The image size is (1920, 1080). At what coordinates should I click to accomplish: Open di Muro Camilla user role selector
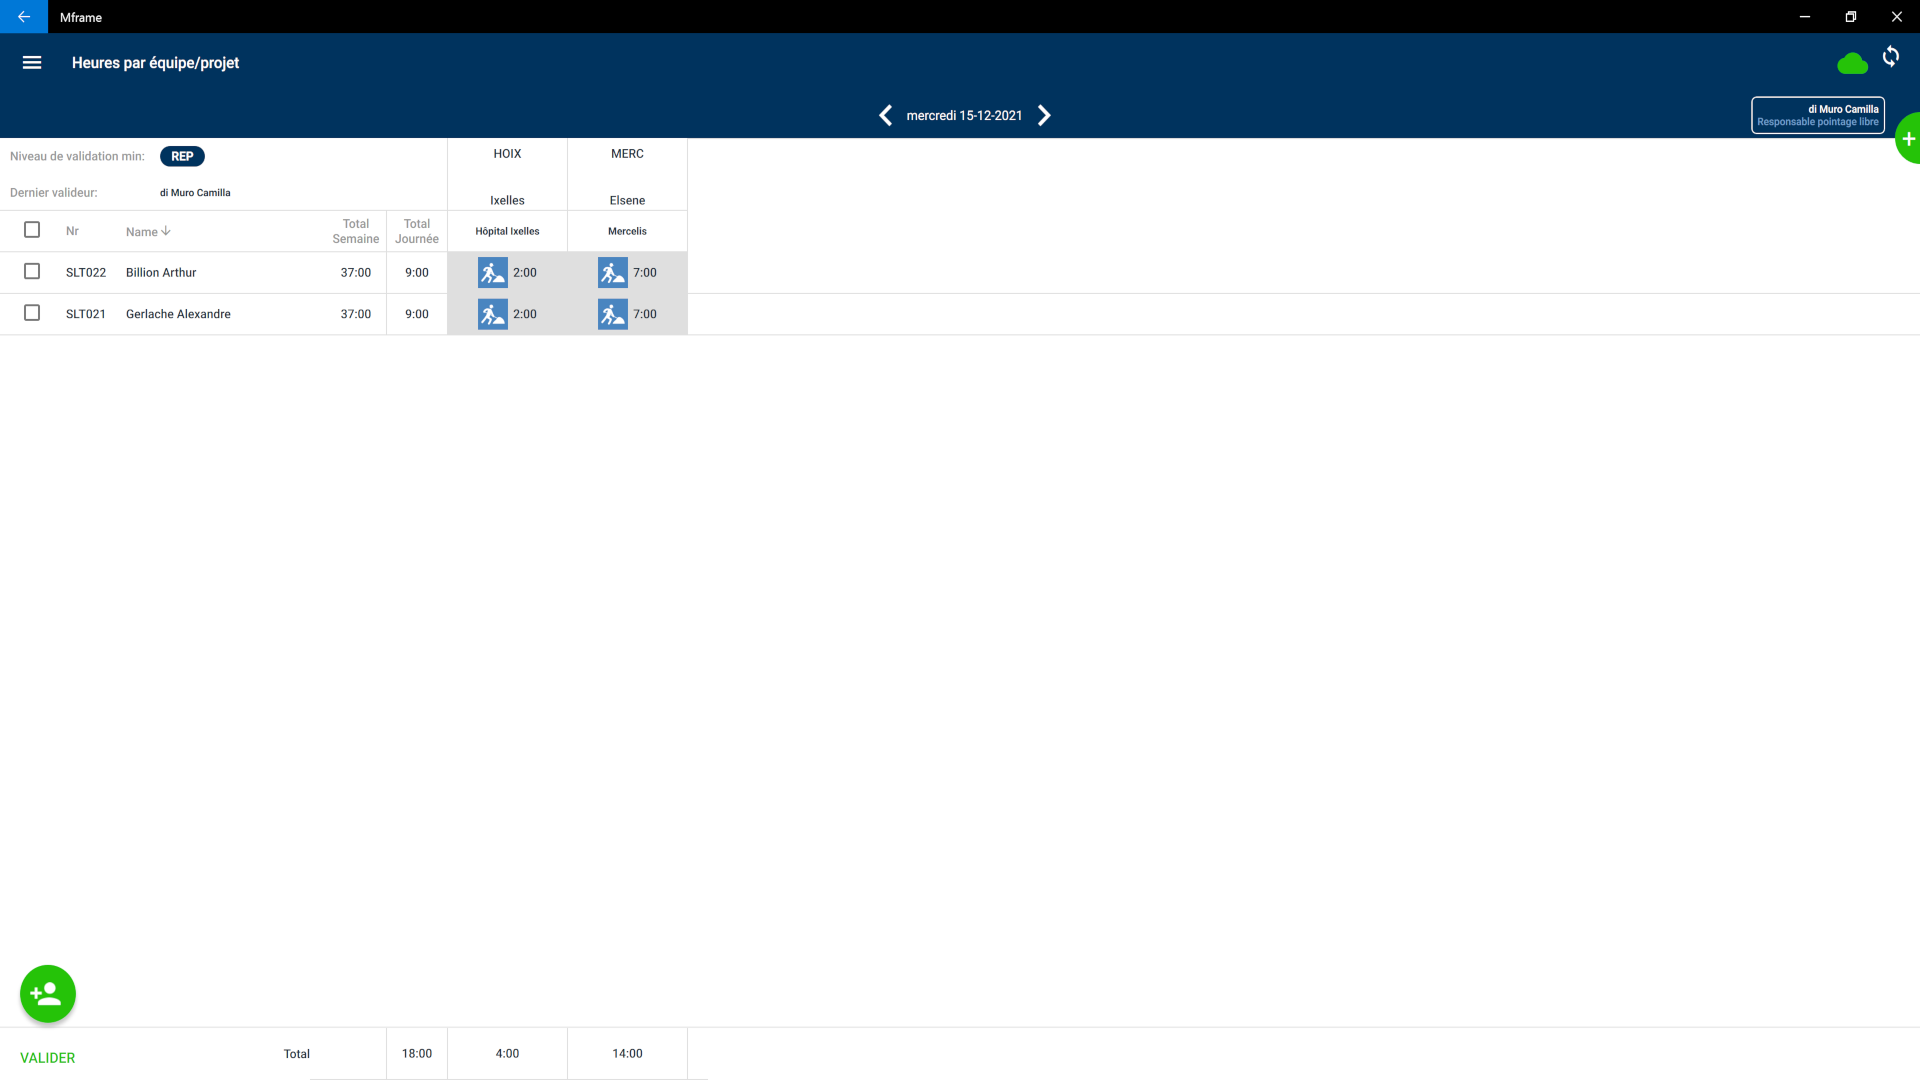(1817, 116)
